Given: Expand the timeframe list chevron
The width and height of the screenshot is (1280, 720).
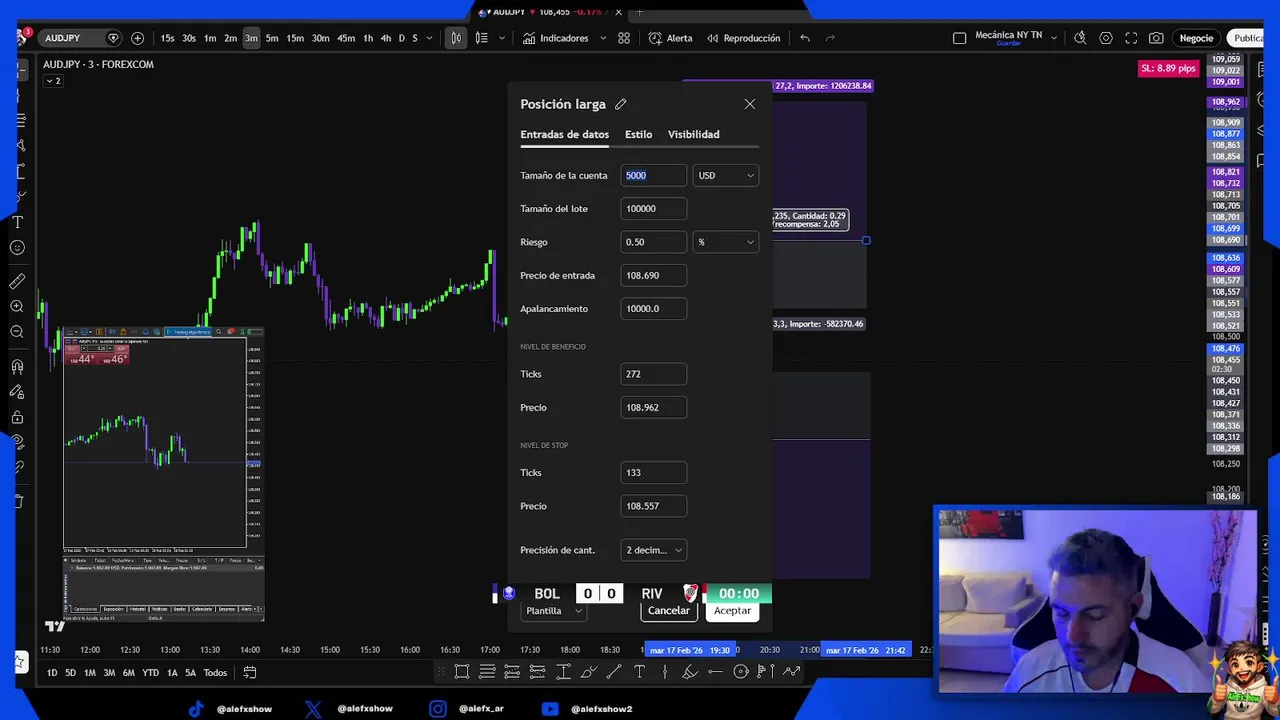Looking at the screenshot, I should (x=430, y=38).
